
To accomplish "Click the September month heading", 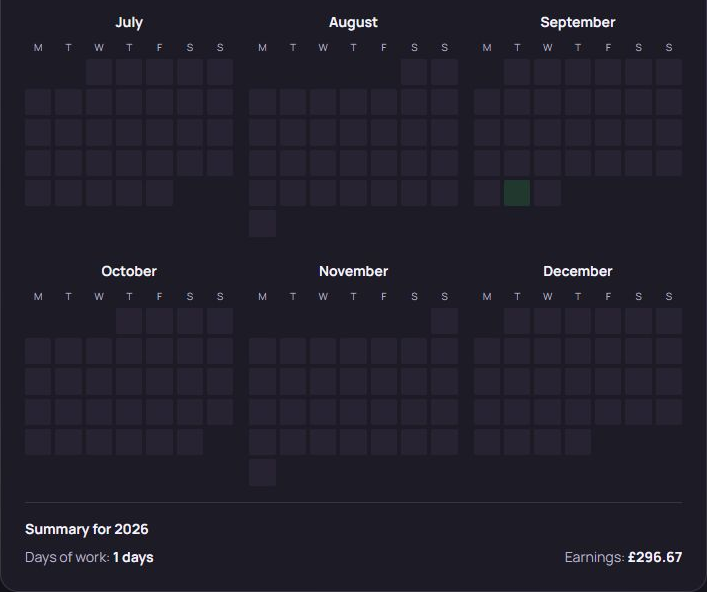I will pyautogui.click(x=578, y=22).
